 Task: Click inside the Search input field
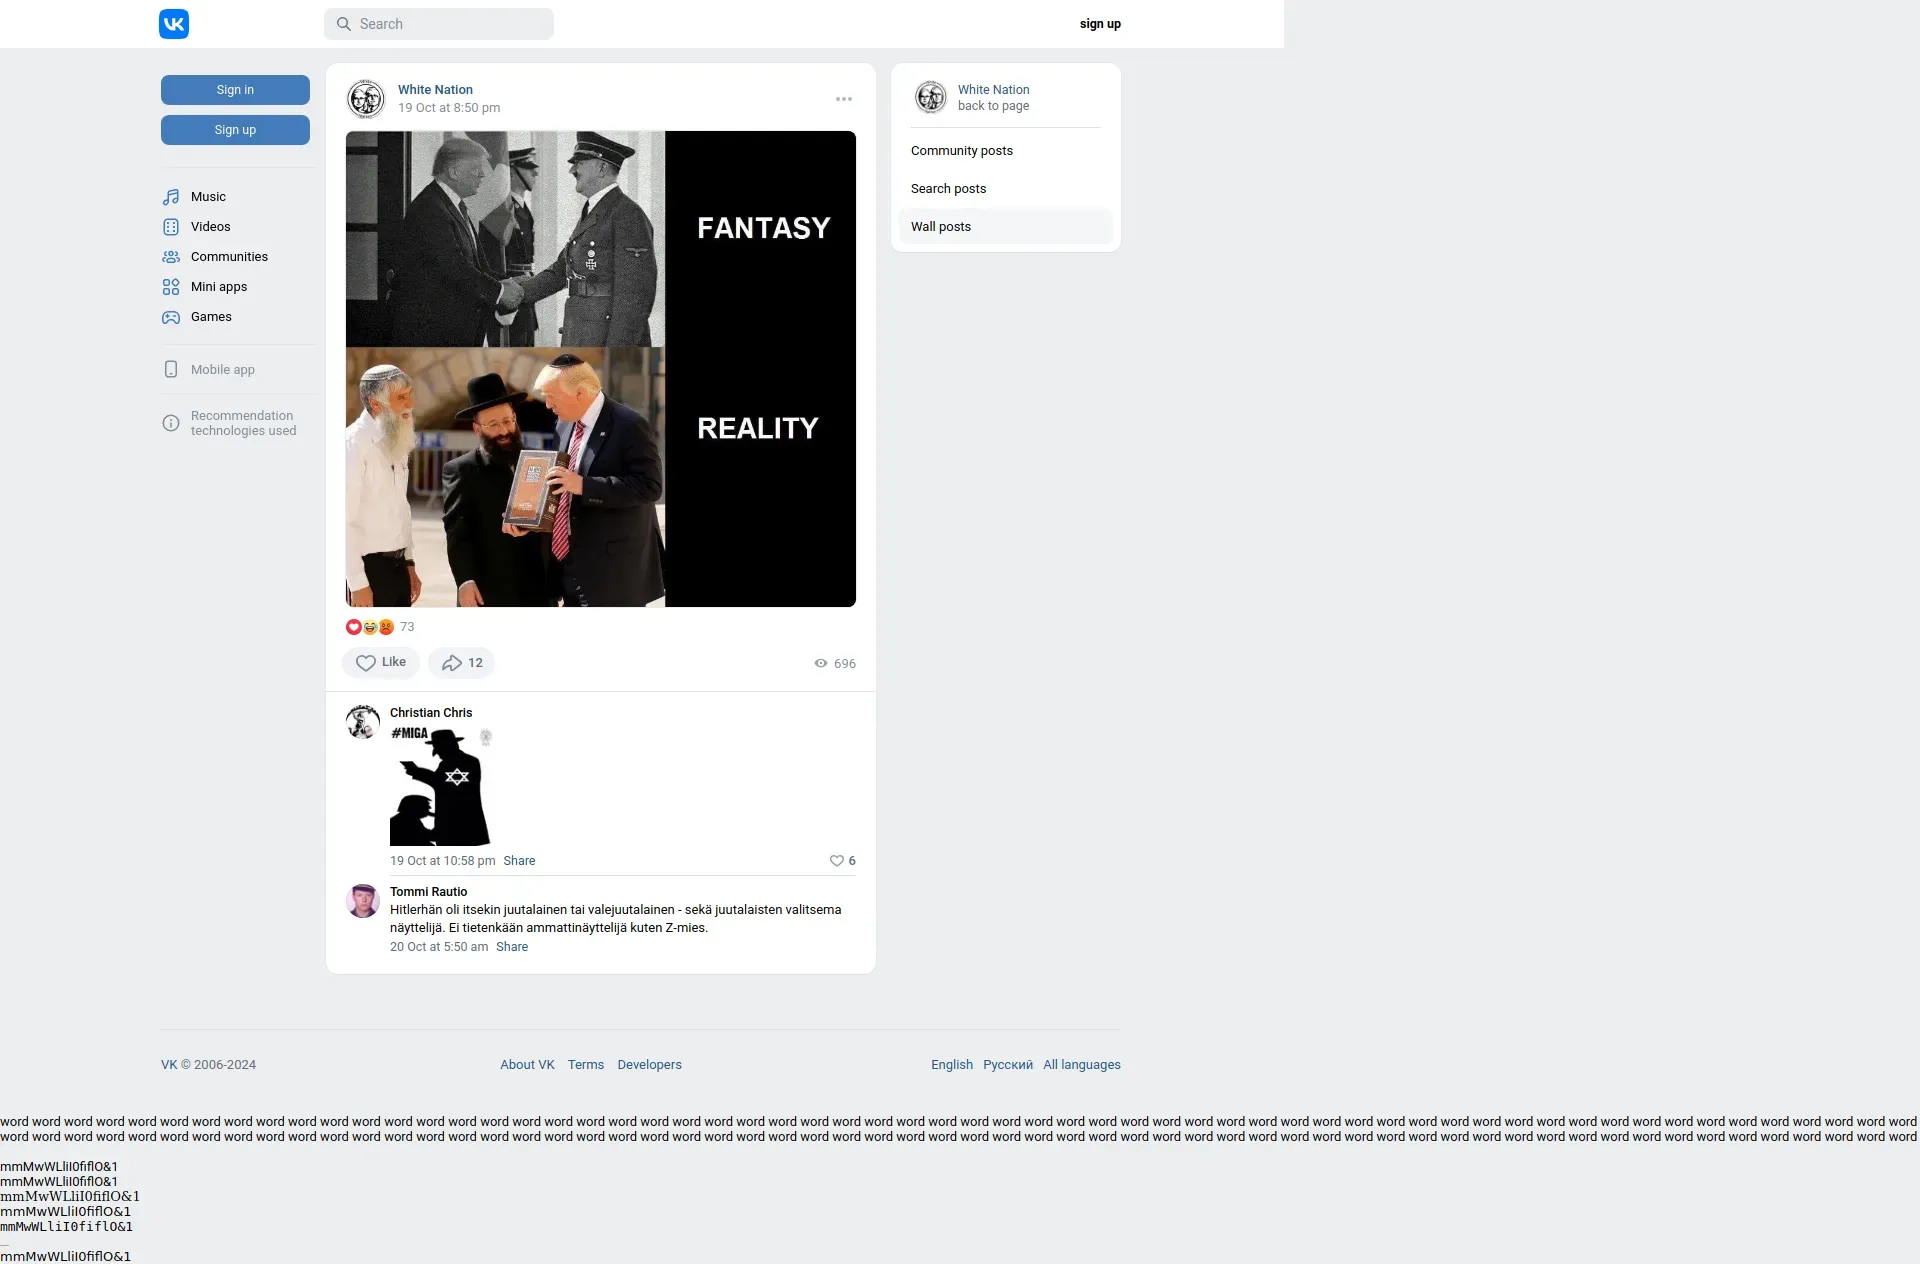coord(450,24)
